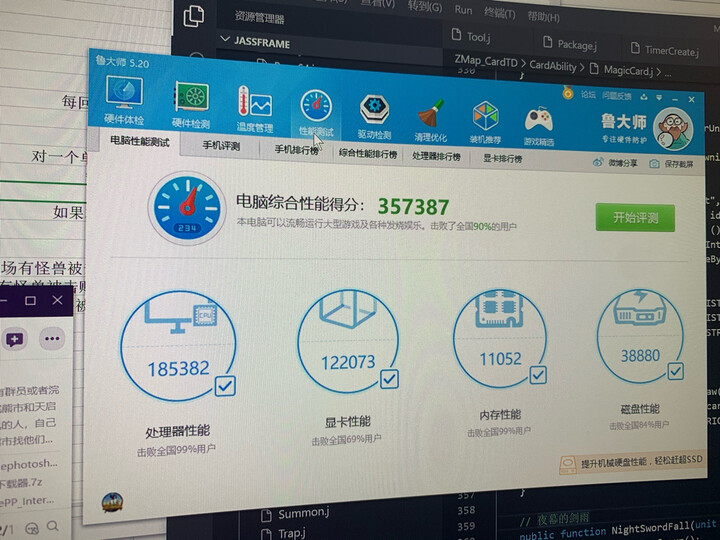Click CardAbility in VS Code breadcrumb
Image resolution: width=720 pixels, height=540 pixels.
tap(553, 66)
